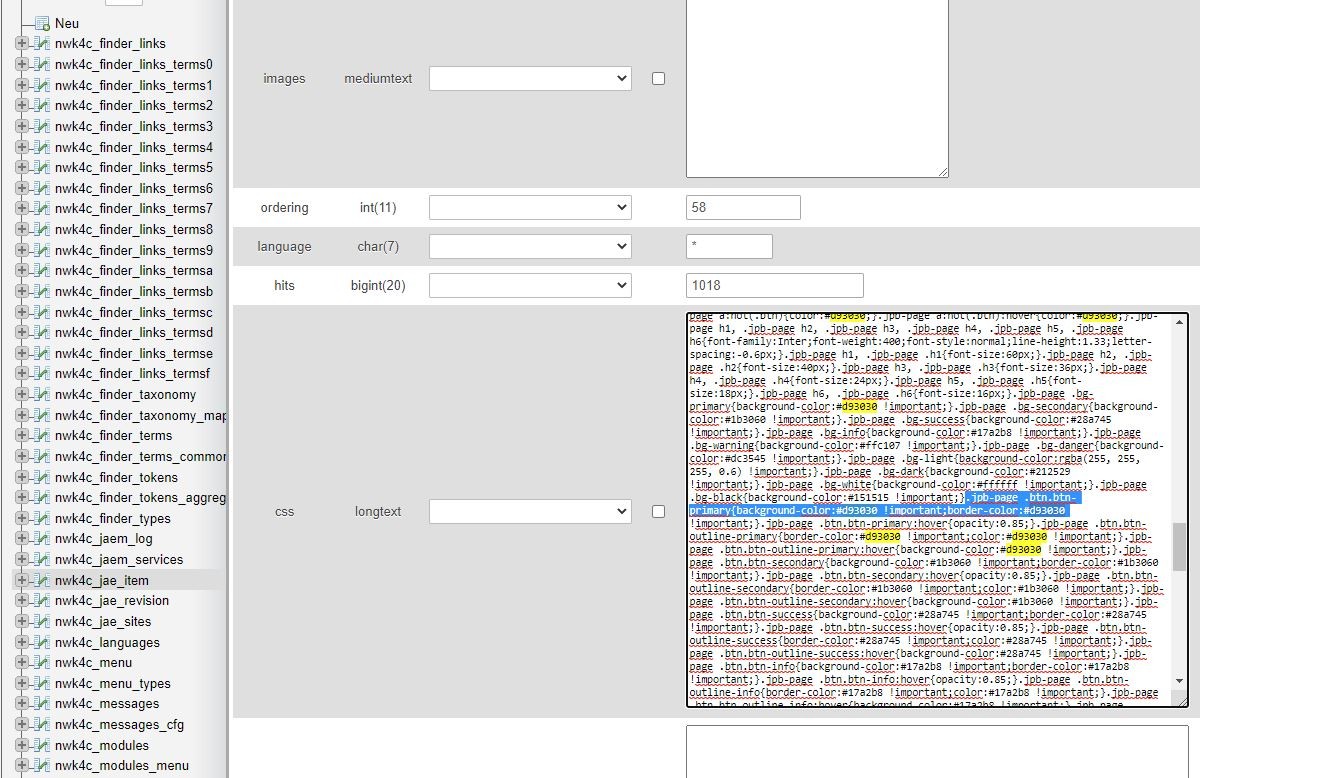Click the nwk4c_jaem_log table icon
Image resolution: width=1323 pixels, height=778 pixels.
(x=42, y=538)
